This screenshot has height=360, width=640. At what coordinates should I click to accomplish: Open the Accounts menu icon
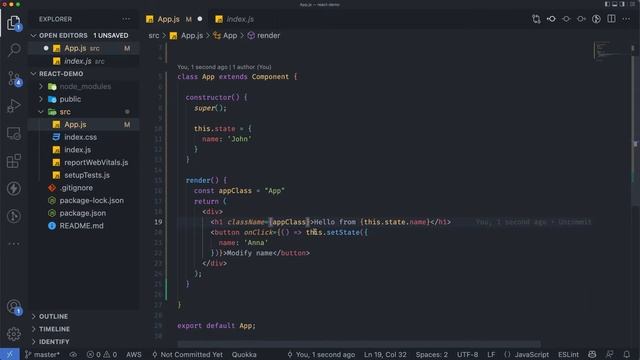point(14,307)
